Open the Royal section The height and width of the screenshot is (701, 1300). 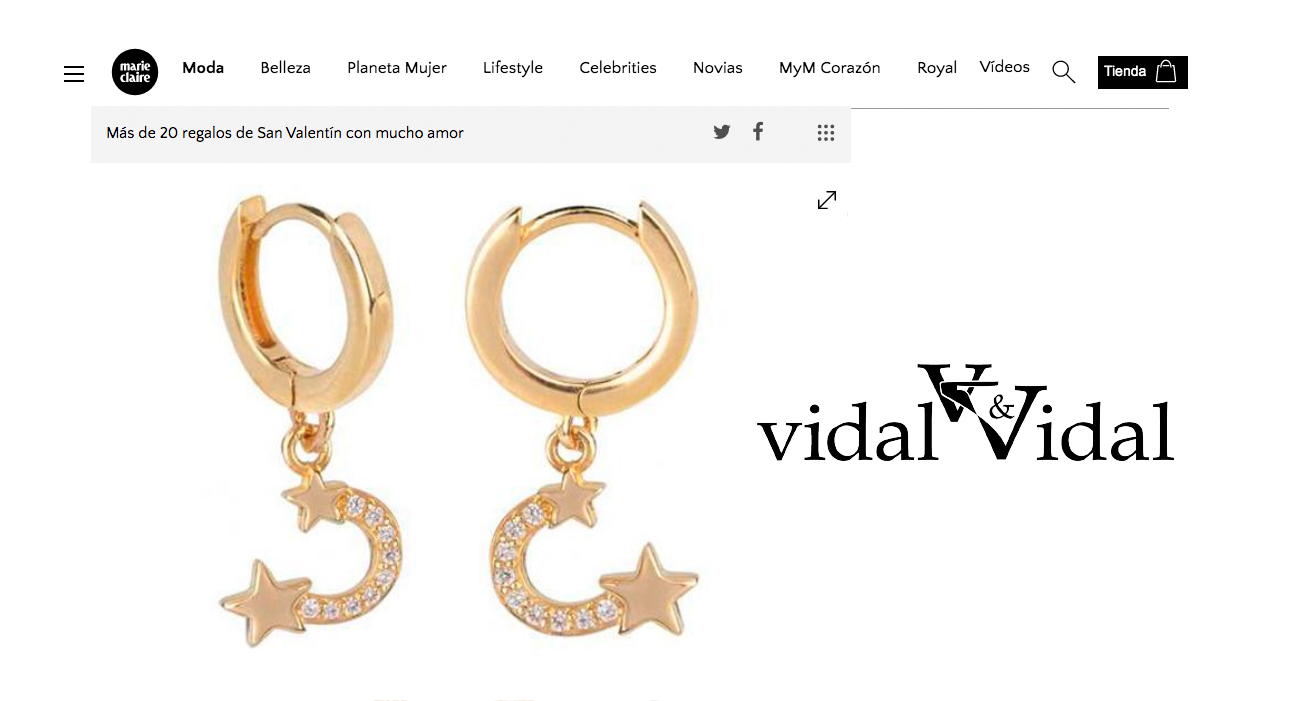937,68
